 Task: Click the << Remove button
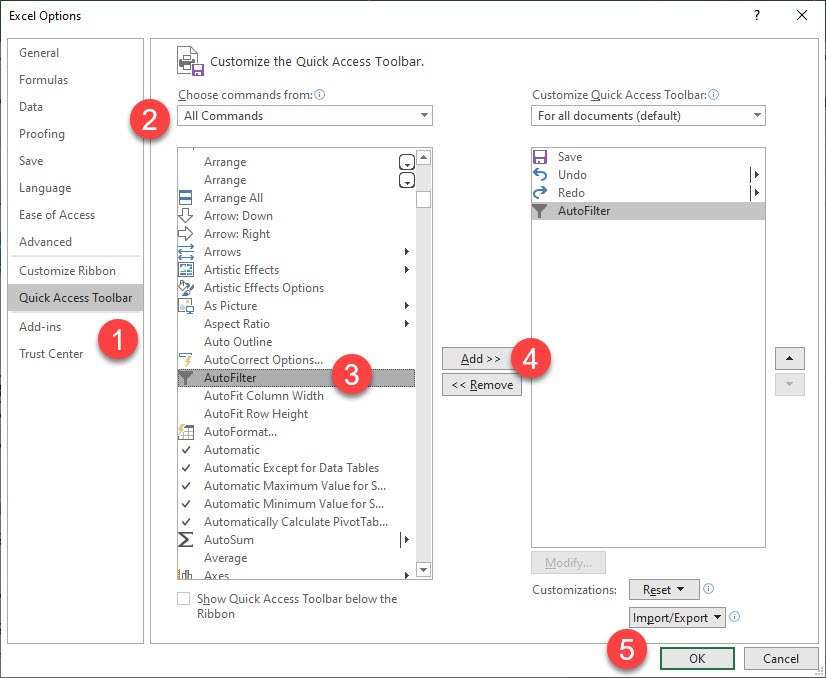tap(482, 385)
